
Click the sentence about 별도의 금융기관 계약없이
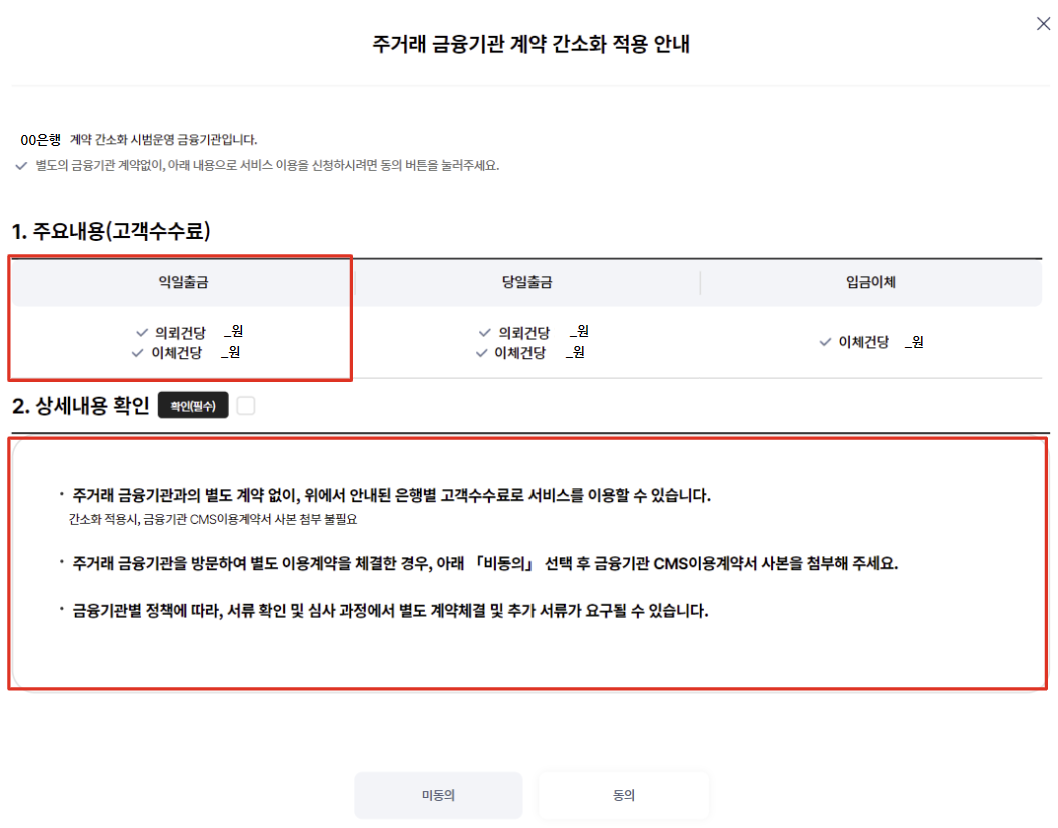click(x=267, y=165)
